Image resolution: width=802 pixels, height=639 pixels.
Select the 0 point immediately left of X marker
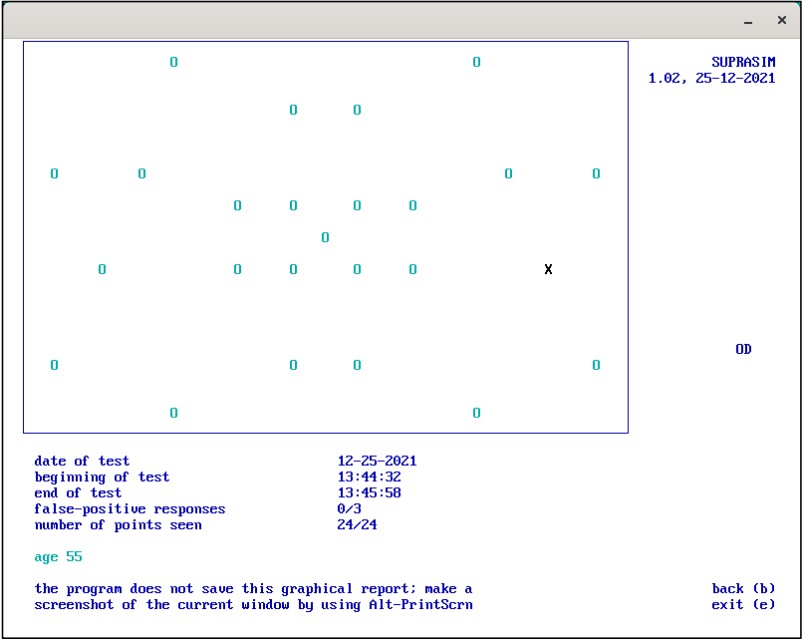click(x=413, y=270)
